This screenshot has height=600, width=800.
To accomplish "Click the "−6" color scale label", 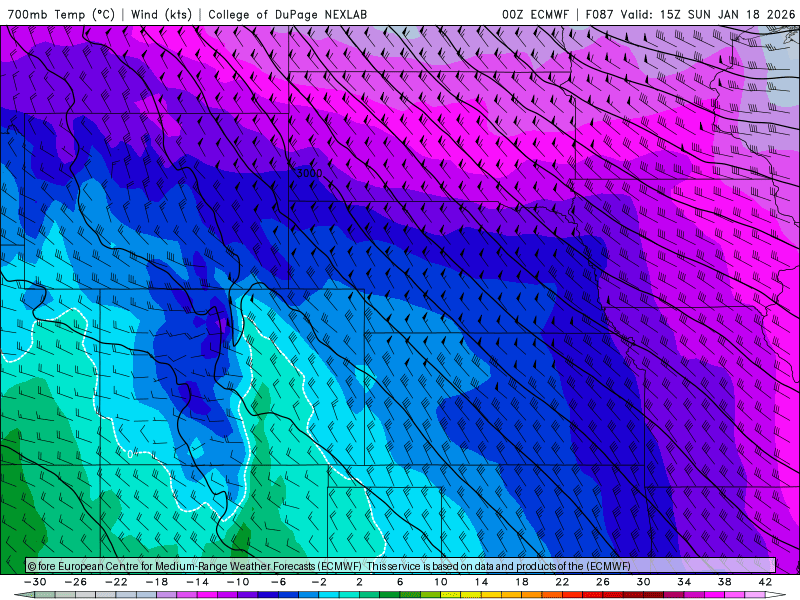I will point(279,582).
